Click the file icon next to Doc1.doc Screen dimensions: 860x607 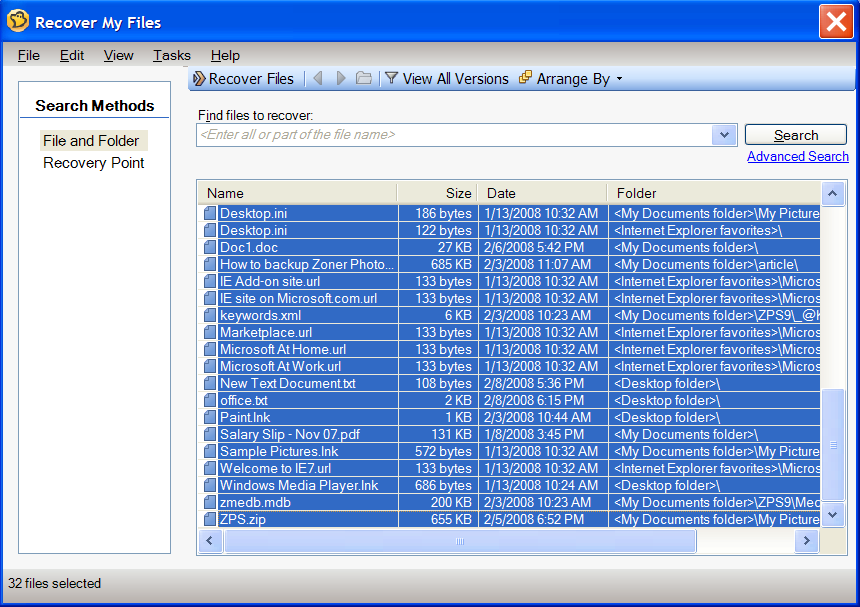pyautogui.click(x=210, y=247)
